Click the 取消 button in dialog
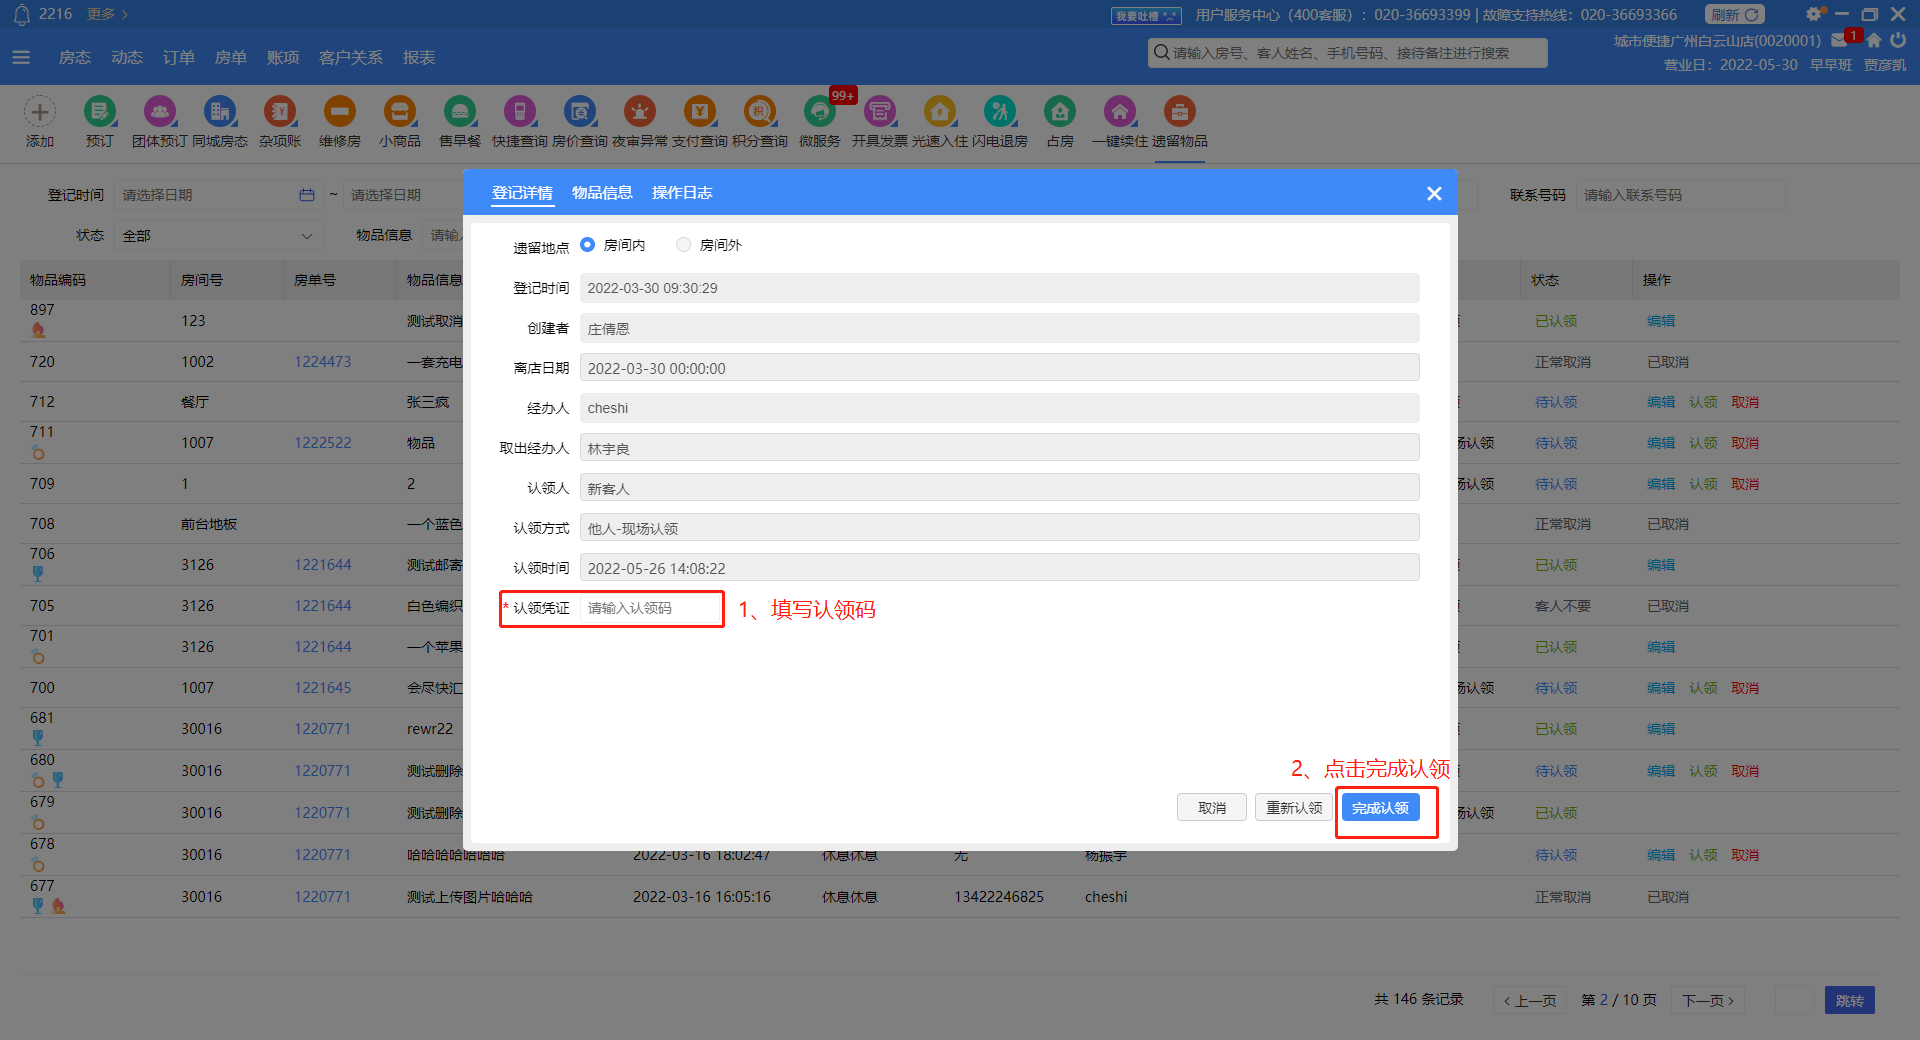Image resolution: width=1920 pixels, height=1040 pixels. point(1212,808)
